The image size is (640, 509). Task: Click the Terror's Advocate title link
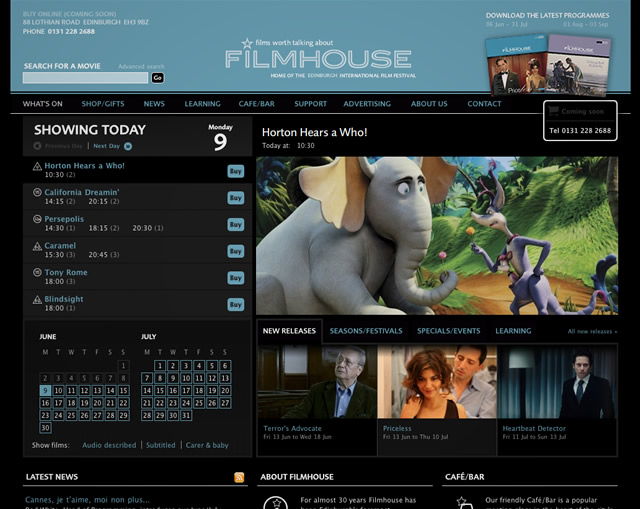coord(292,429)
